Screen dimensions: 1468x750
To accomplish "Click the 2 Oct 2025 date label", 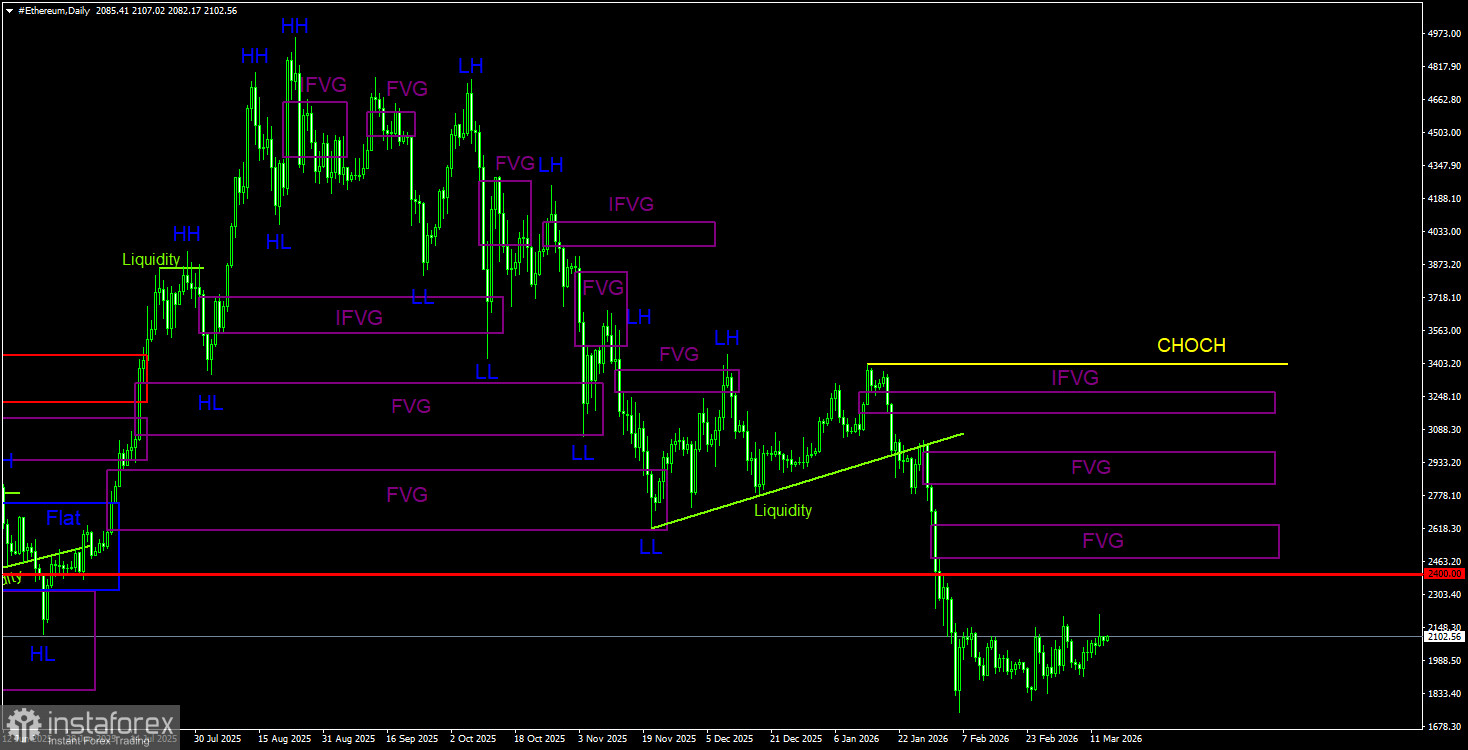I will tap(473, 739).
